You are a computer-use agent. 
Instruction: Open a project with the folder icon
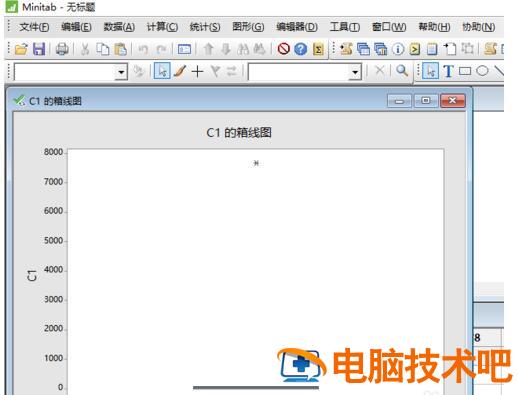[21, 49]
